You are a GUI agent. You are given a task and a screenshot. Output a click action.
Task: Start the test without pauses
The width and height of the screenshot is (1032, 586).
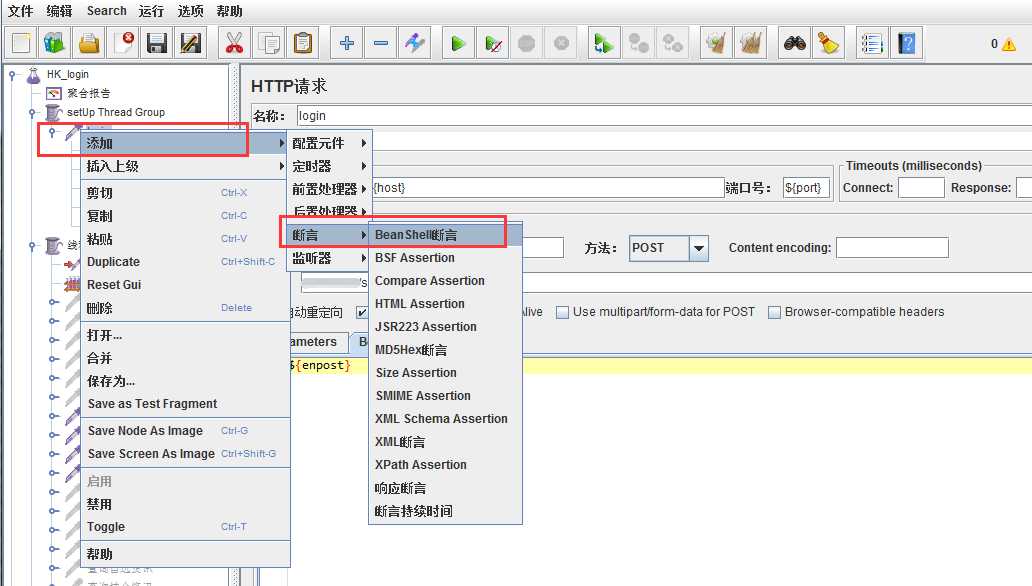[x=493, y=43]
